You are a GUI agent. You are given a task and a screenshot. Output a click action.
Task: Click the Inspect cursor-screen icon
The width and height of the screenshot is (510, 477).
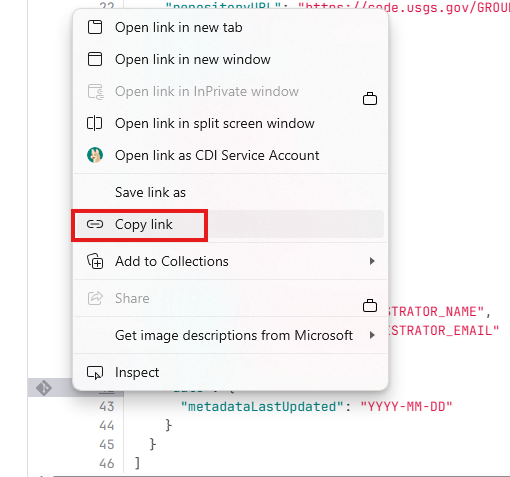tap(95, 373)
